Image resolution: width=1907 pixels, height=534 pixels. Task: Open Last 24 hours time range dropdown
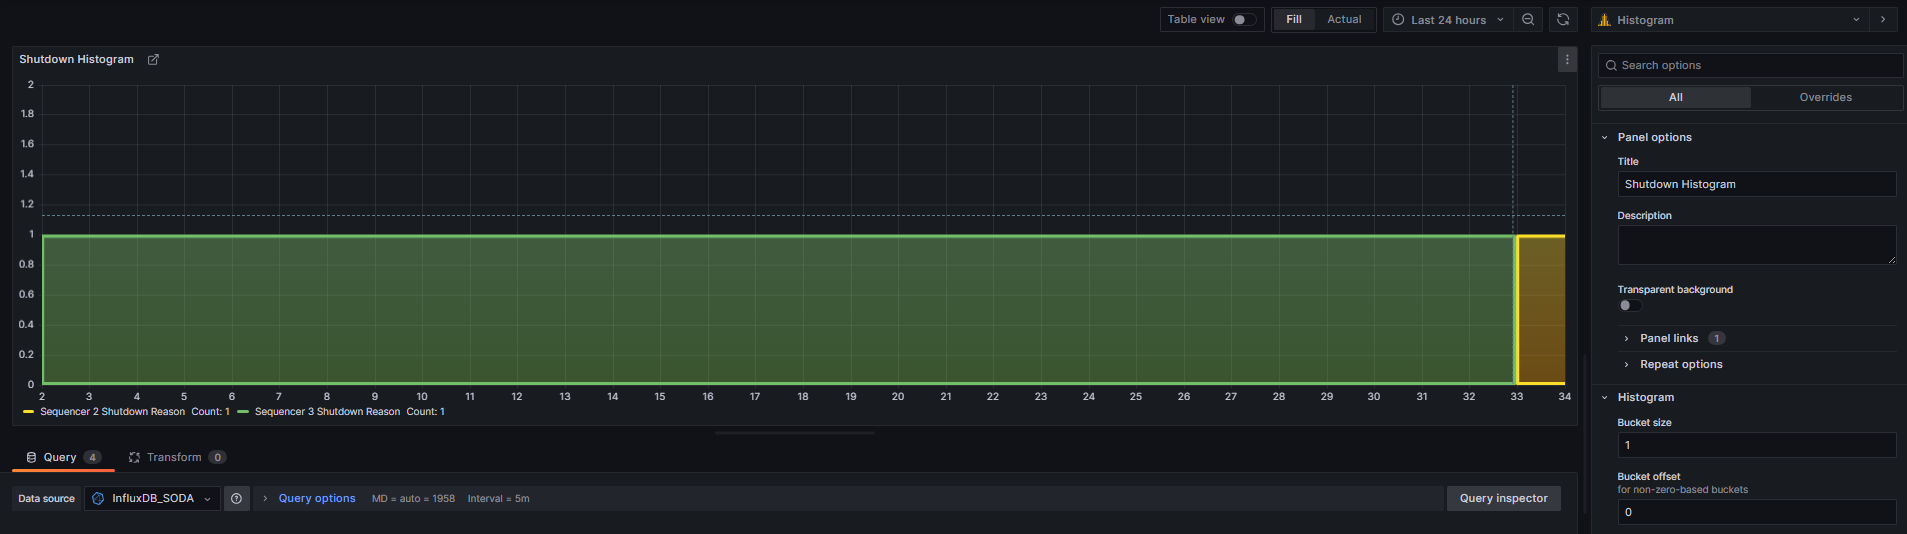click(x=1448, y=20)
